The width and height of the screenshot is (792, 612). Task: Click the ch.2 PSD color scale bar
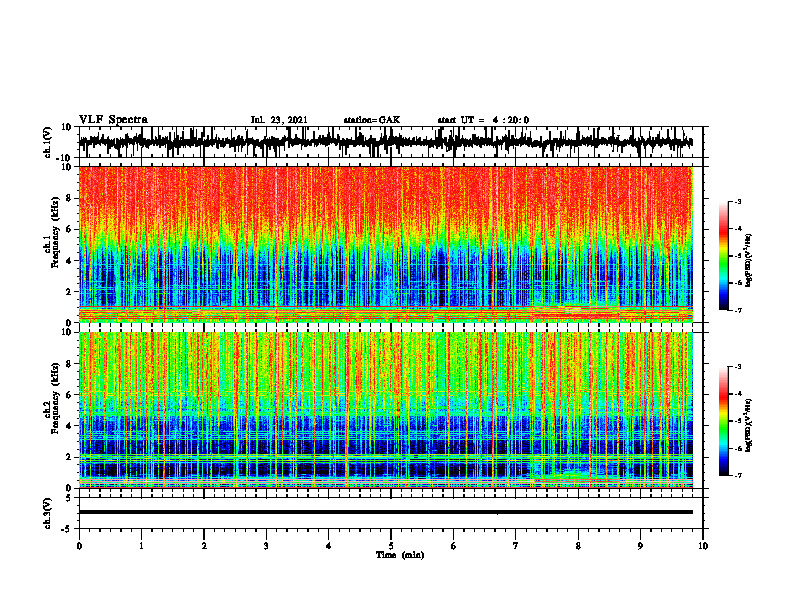723,421
